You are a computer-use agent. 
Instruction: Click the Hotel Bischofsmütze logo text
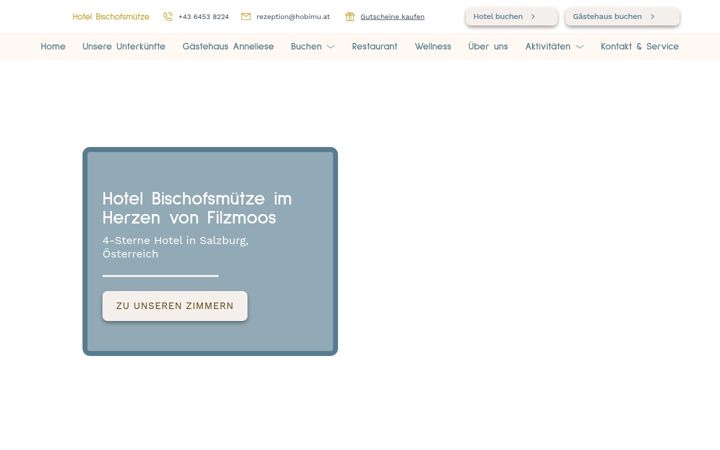pos(111,17)
